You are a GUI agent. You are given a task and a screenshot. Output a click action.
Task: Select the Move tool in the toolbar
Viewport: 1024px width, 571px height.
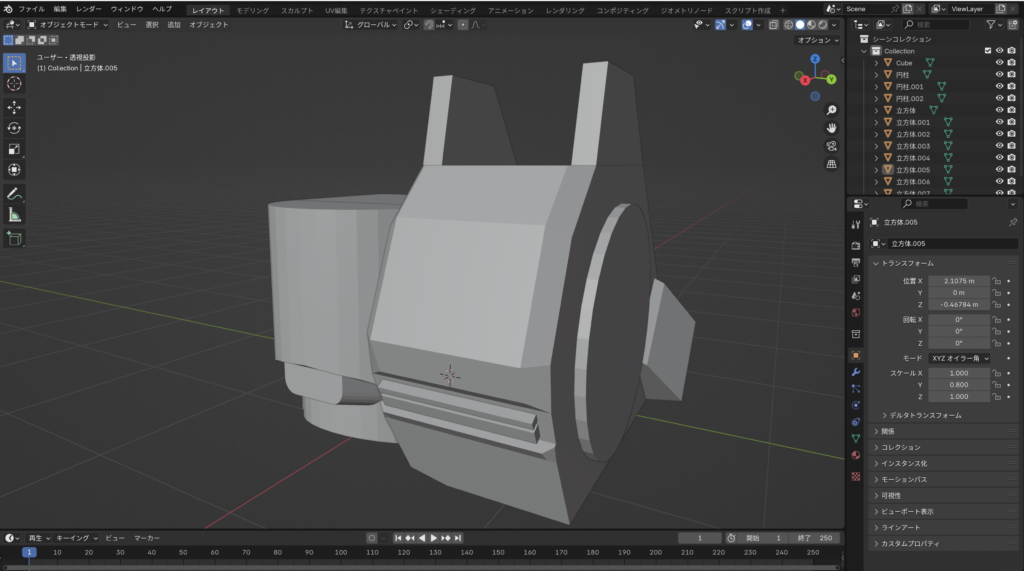click(15, 107)
